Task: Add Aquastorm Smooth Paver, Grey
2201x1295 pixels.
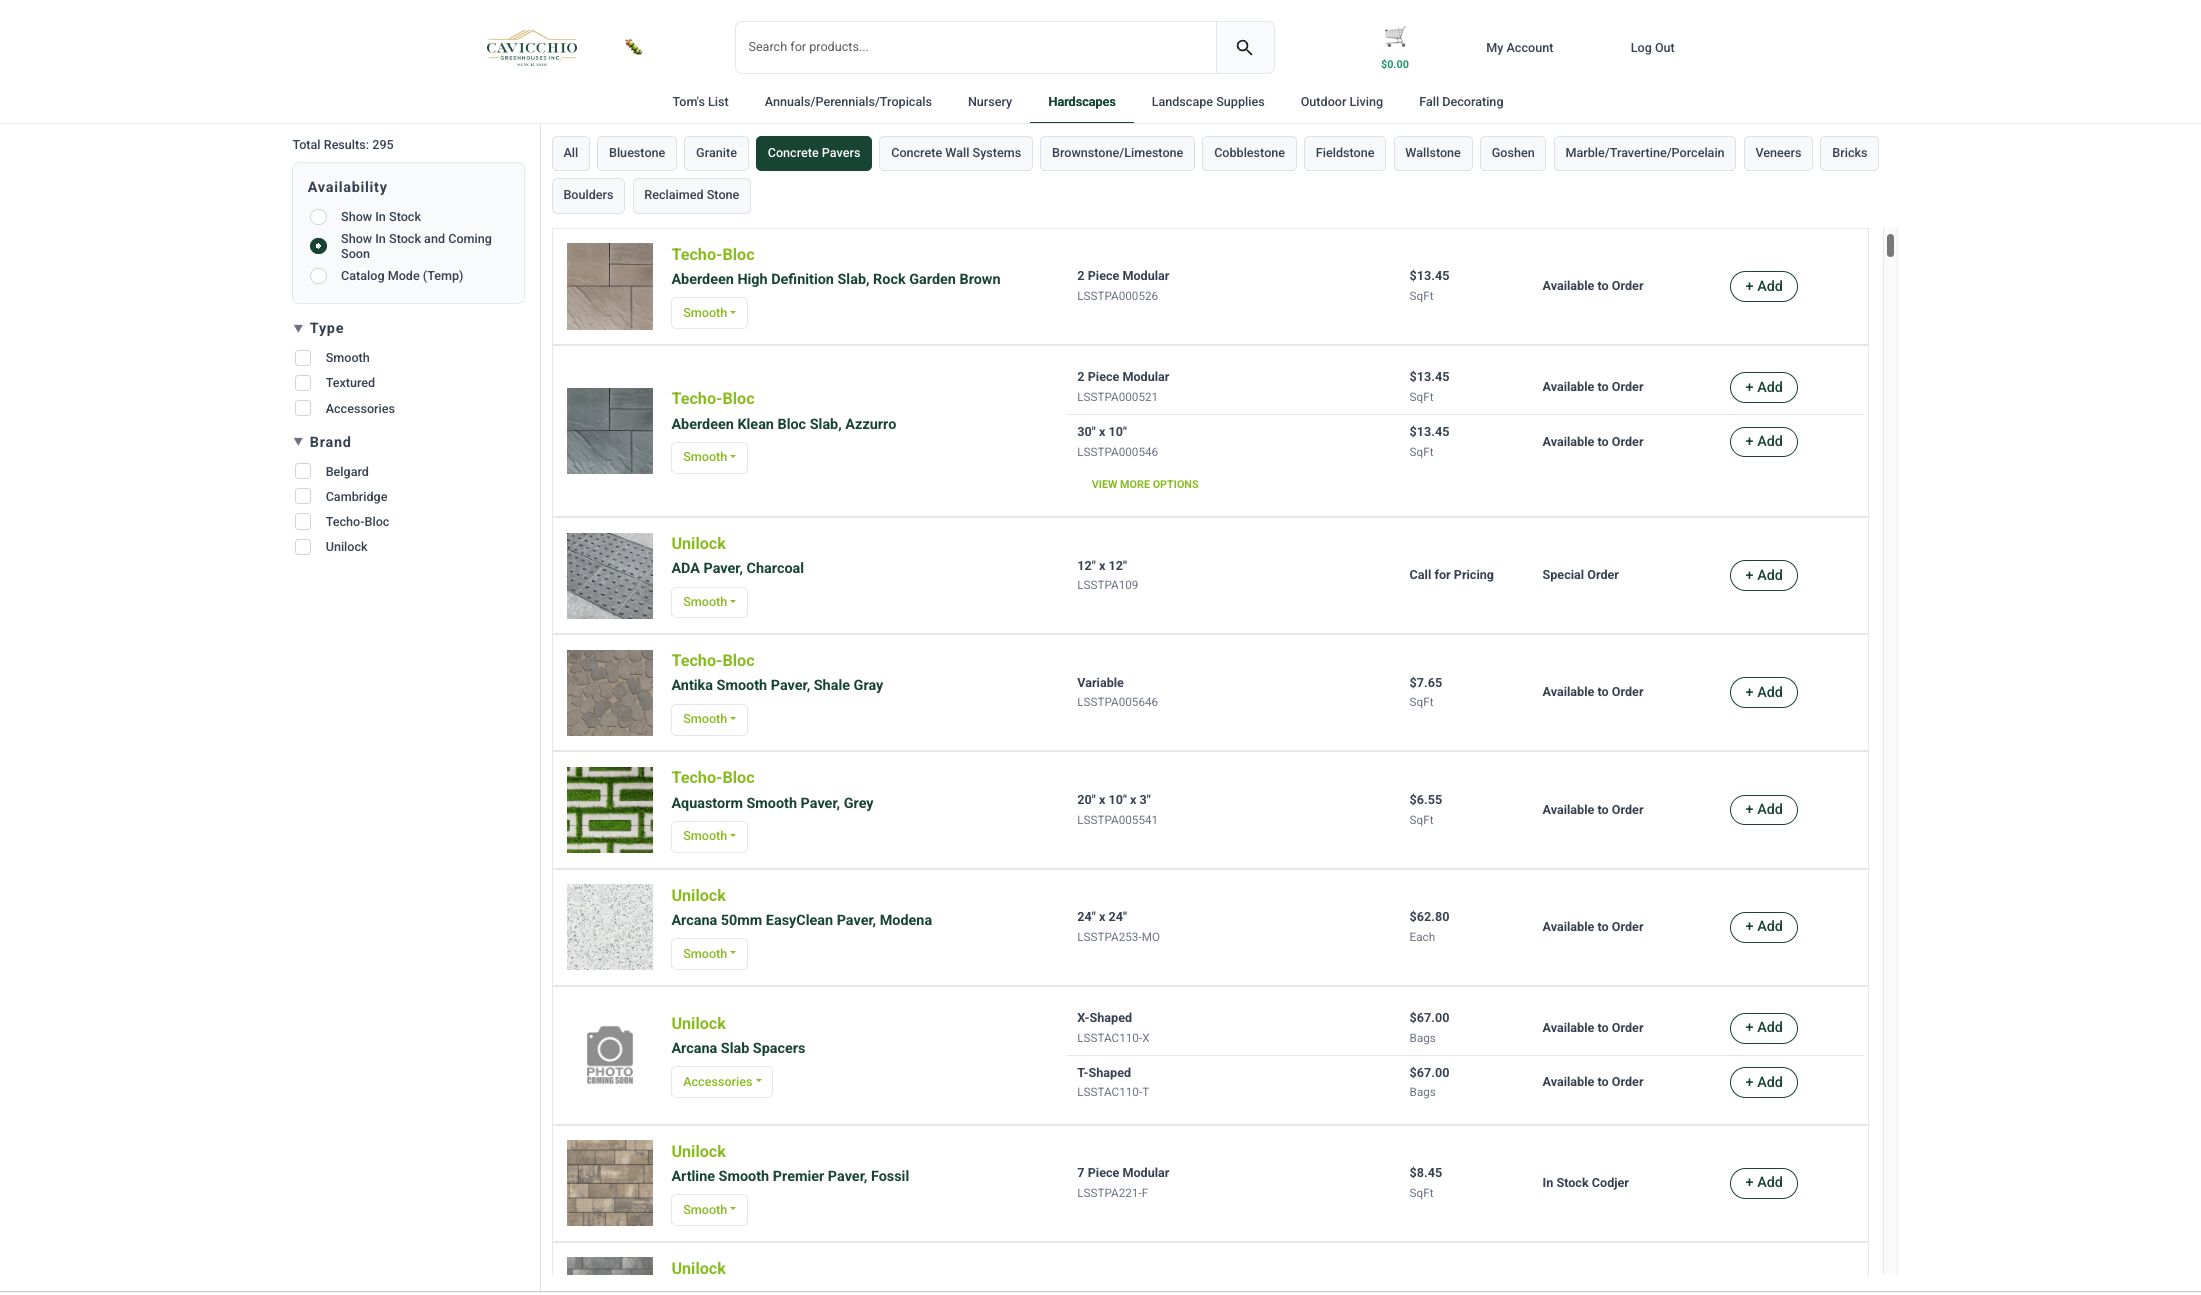Action: 1764,810
